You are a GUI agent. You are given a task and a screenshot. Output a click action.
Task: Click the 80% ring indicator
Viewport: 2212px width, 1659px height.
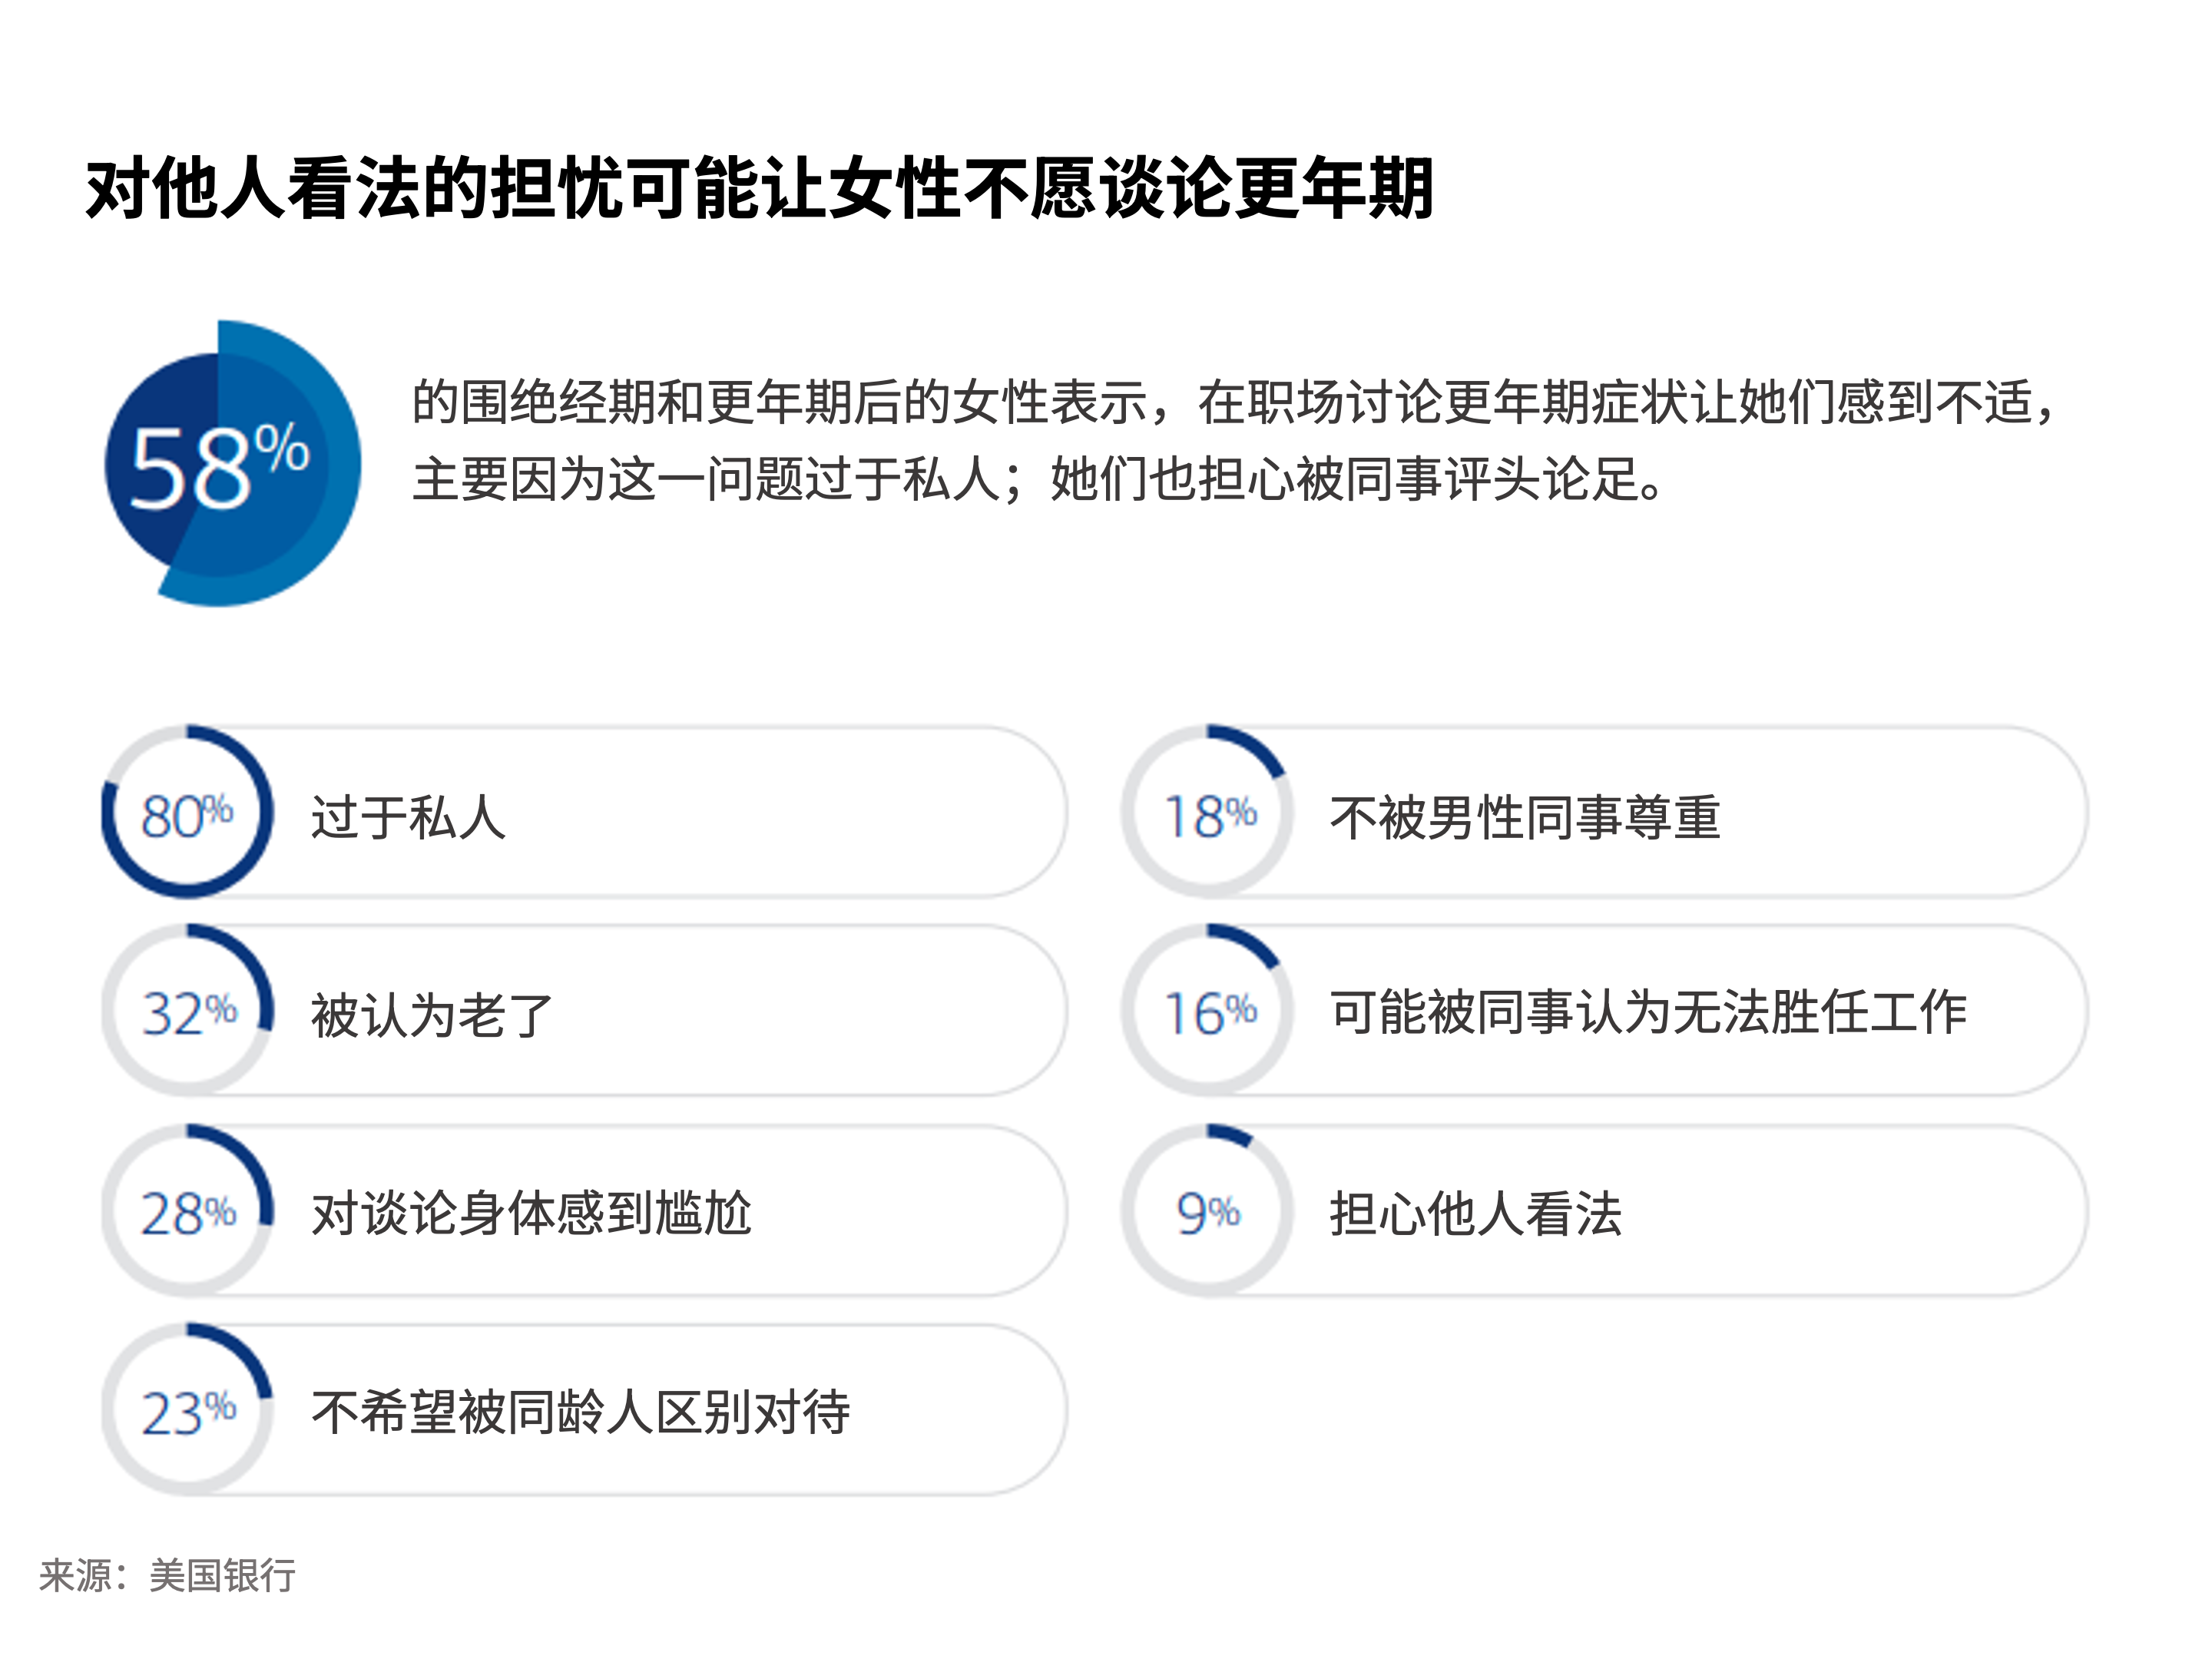pos(187,812)
